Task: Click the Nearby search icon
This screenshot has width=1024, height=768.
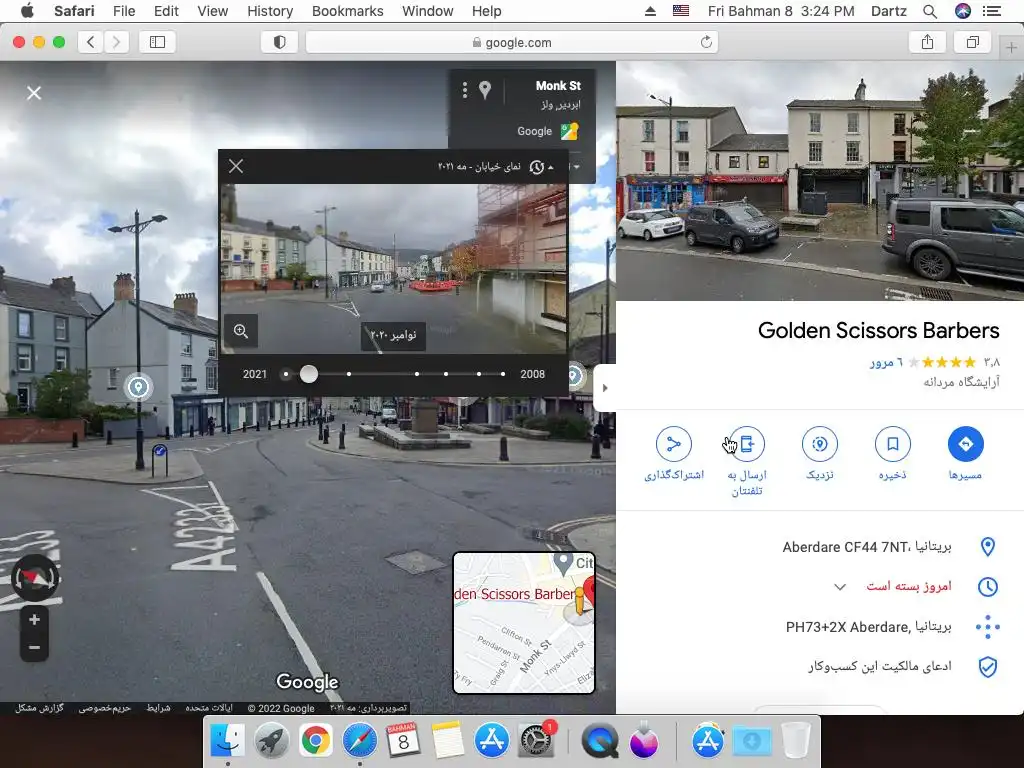Action: (820, 443)
